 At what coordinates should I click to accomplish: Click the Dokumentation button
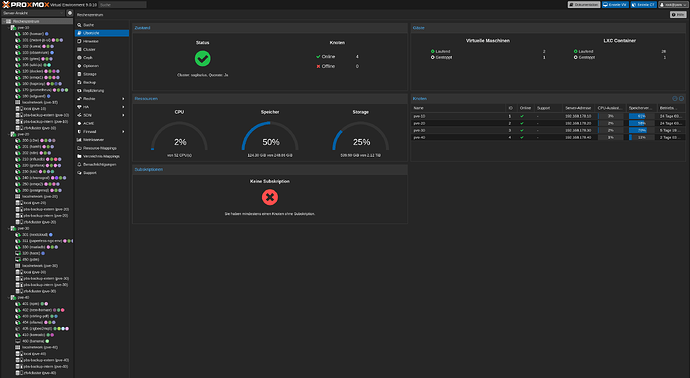click(584, 4)
